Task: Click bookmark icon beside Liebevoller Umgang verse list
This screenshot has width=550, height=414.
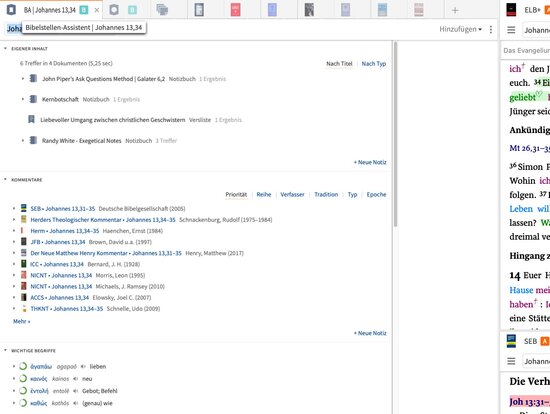Action: click(x=31, y=120)
